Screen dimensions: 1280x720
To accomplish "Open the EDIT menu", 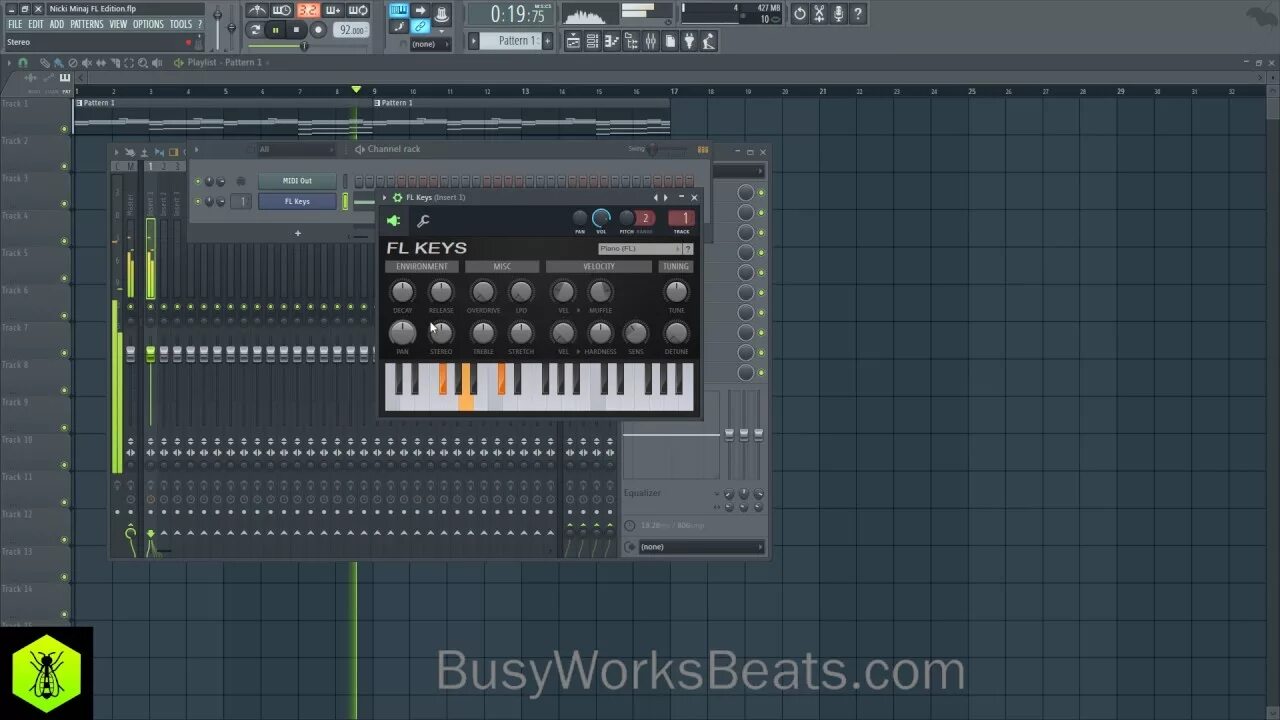I will click(36, 24).
